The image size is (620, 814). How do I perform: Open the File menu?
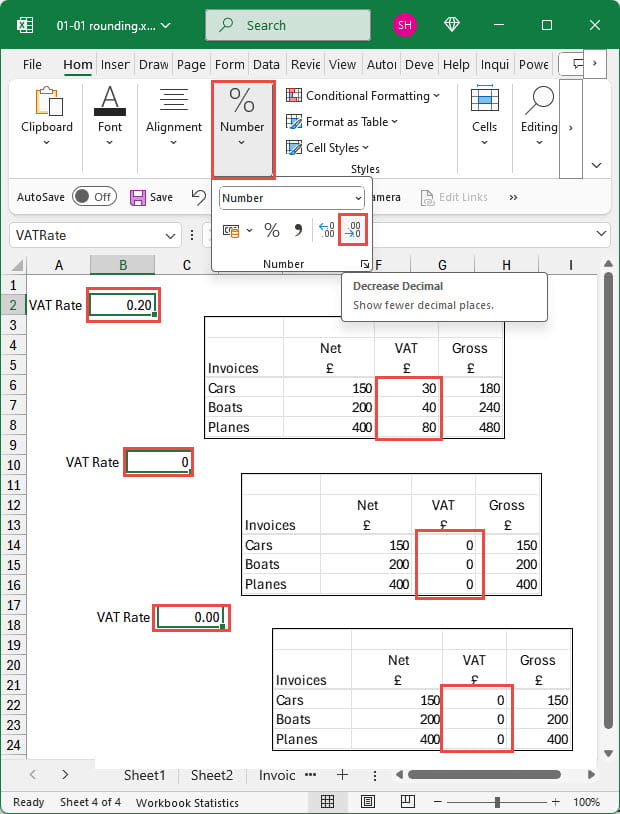32,64
